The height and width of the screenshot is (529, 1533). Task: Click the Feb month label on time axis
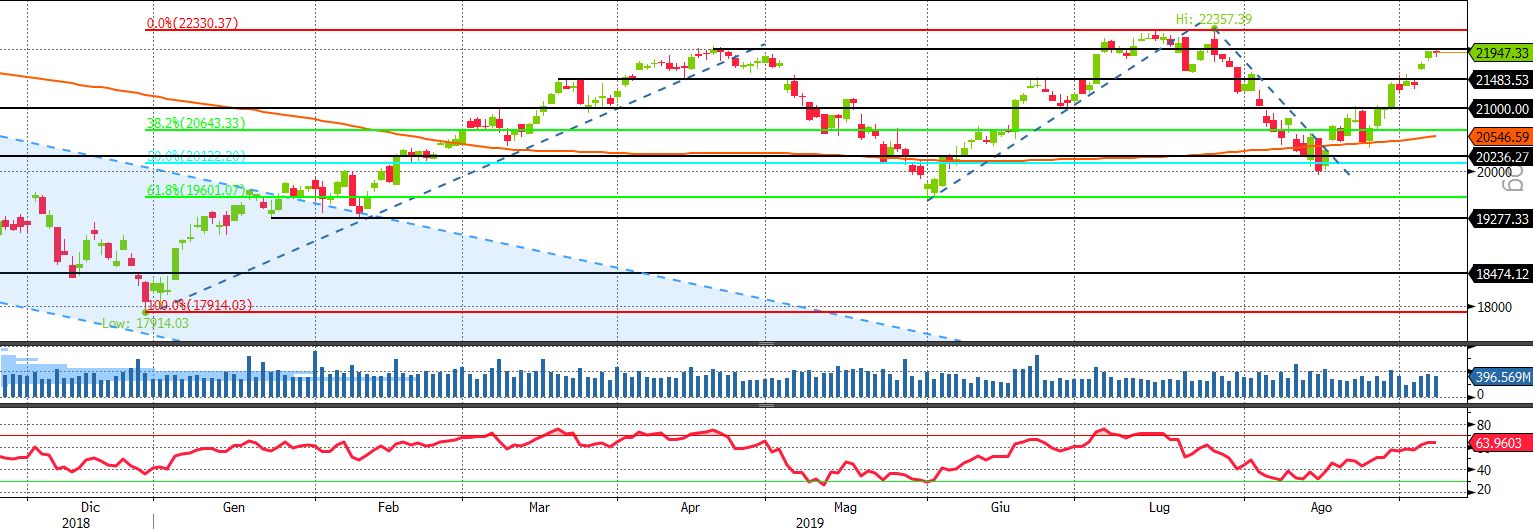(388, 507)
